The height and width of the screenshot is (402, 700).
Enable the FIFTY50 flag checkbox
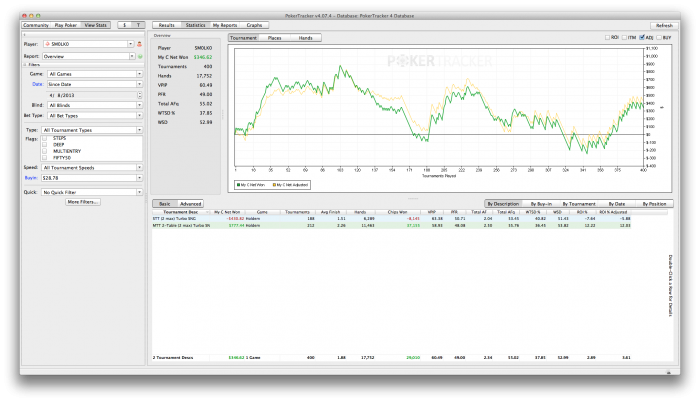click(x=45, y=157)
